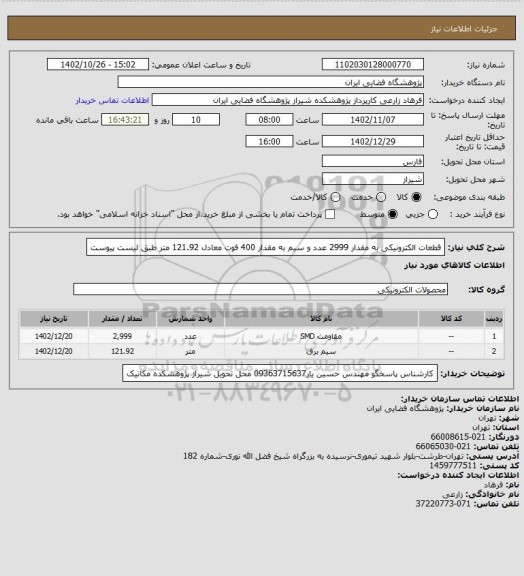The width and height of the screenshot is (524, 576).
Task: Click the remaining time field 16:43:21
Action: pyautogui.click(x=125, y=120)
